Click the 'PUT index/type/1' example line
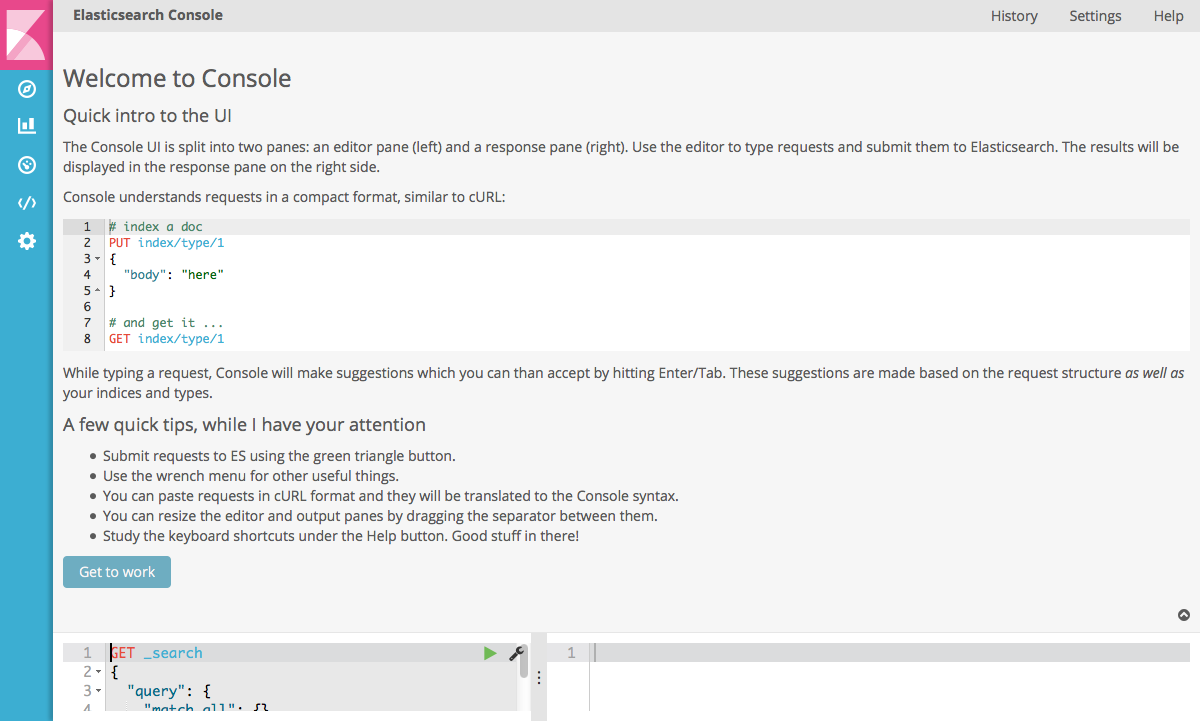Image resolution: width=1200 pixels, height=721 pixels. click(166, 243)
